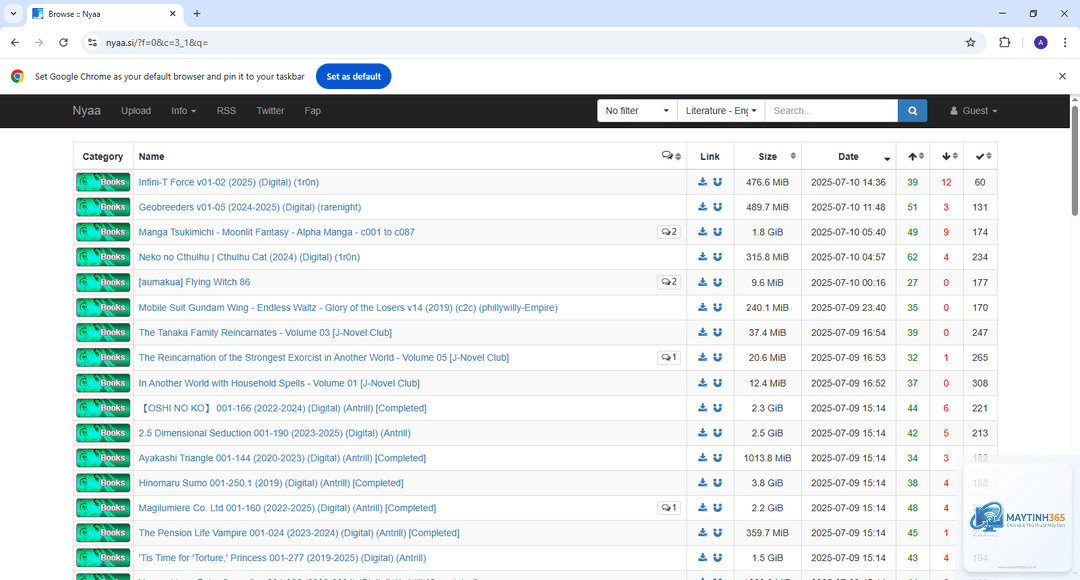Select the Browse :: Nyaa browser tab

coord(103,14)
